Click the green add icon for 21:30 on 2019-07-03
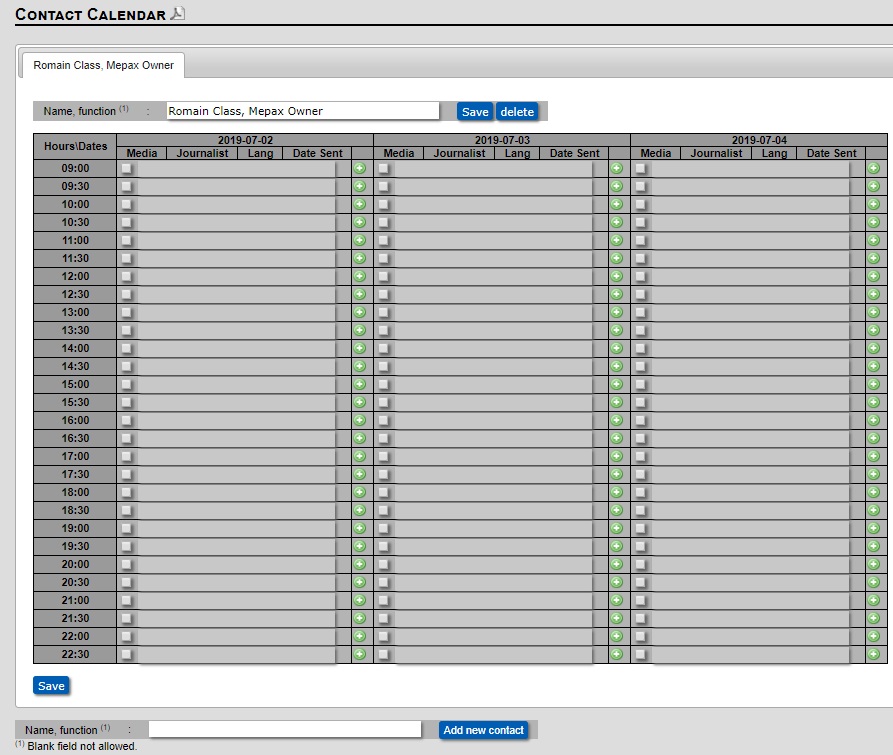Screen dimensions: 893x755 (x=618, y=619)
